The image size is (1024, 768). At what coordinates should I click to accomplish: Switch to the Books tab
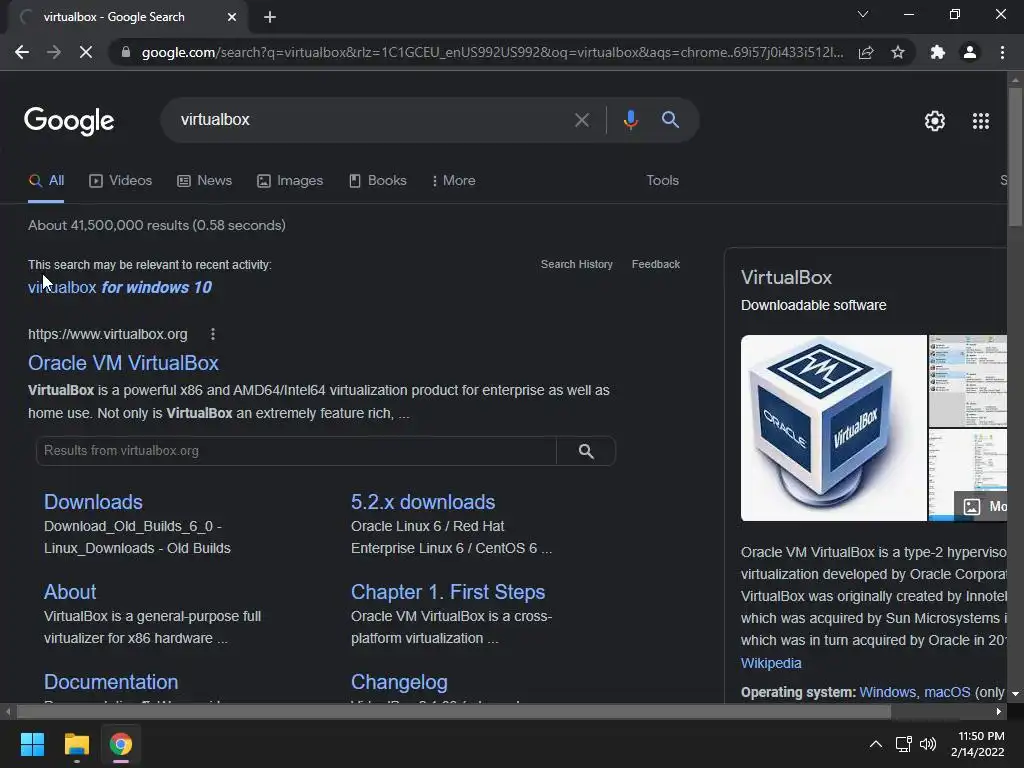coord(378,181)
